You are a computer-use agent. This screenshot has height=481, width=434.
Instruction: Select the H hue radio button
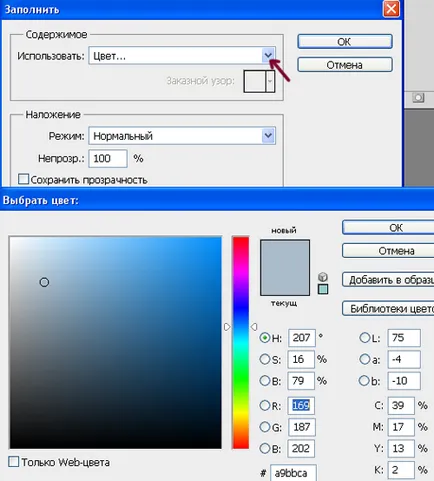tap(265, 338)
